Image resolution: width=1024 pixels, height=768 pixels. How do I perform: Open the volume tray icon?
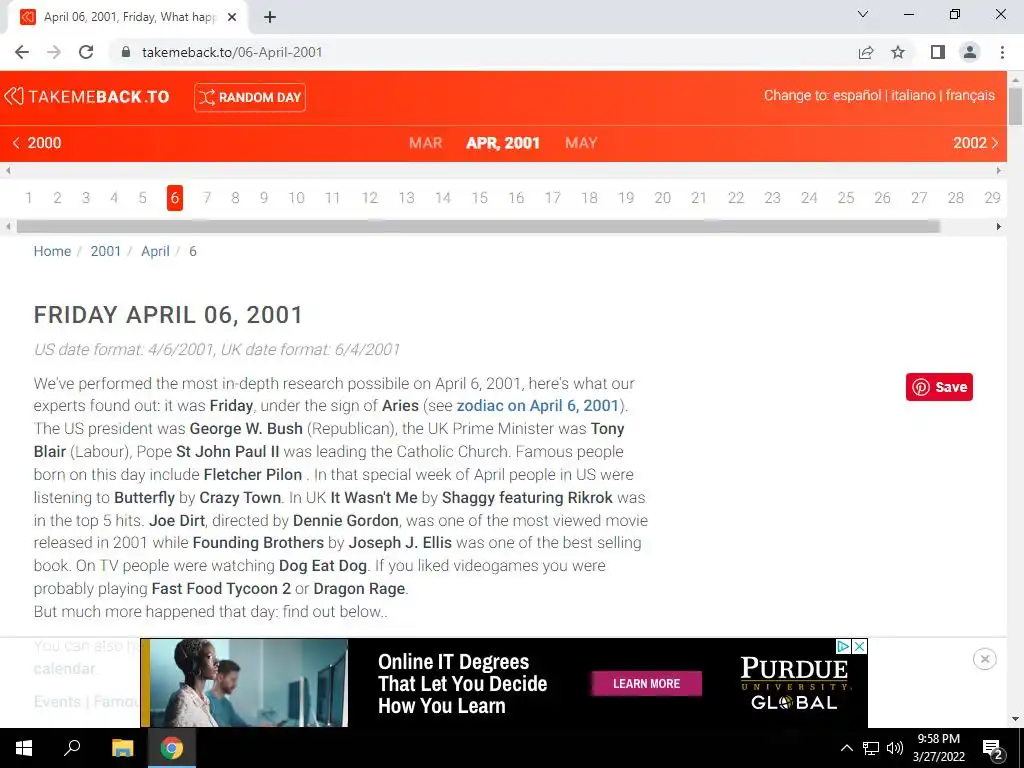895,748
